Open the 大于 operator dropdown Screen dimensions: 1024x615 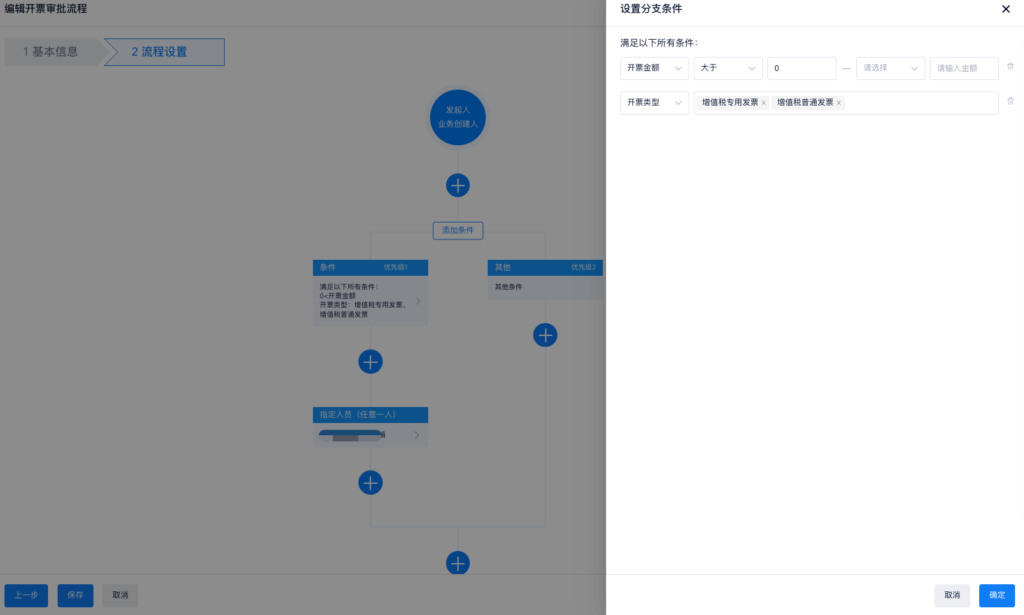click(x=727, y=68)
